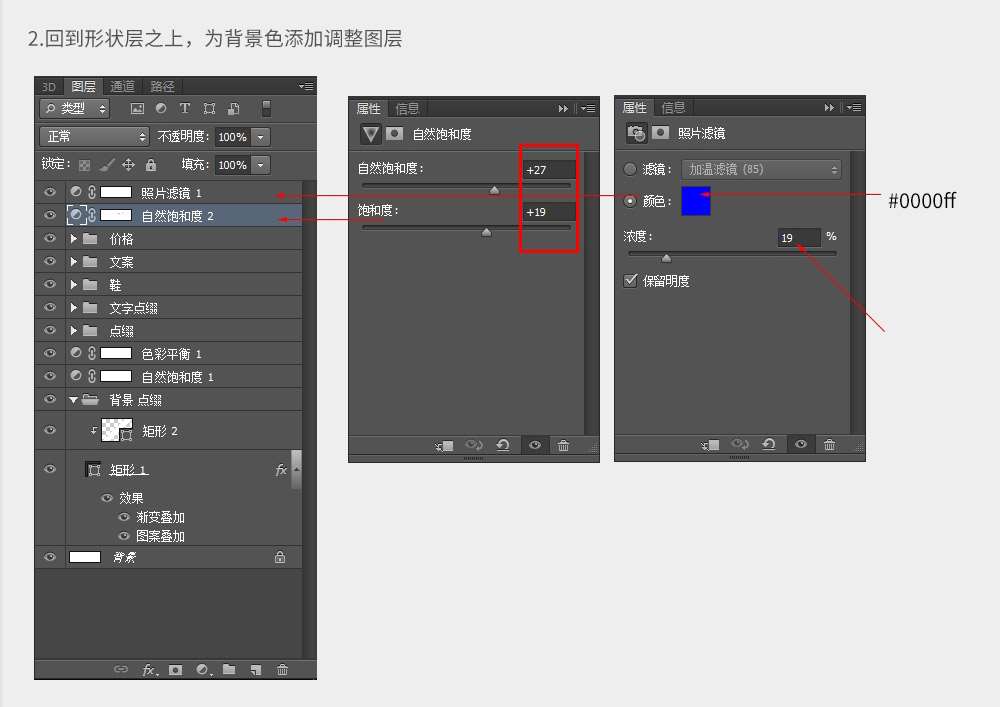This screenshot has width=1000, height=707.
Task: Click reset adjustment icon in Vibrance panel
Action: click(503, 445)
